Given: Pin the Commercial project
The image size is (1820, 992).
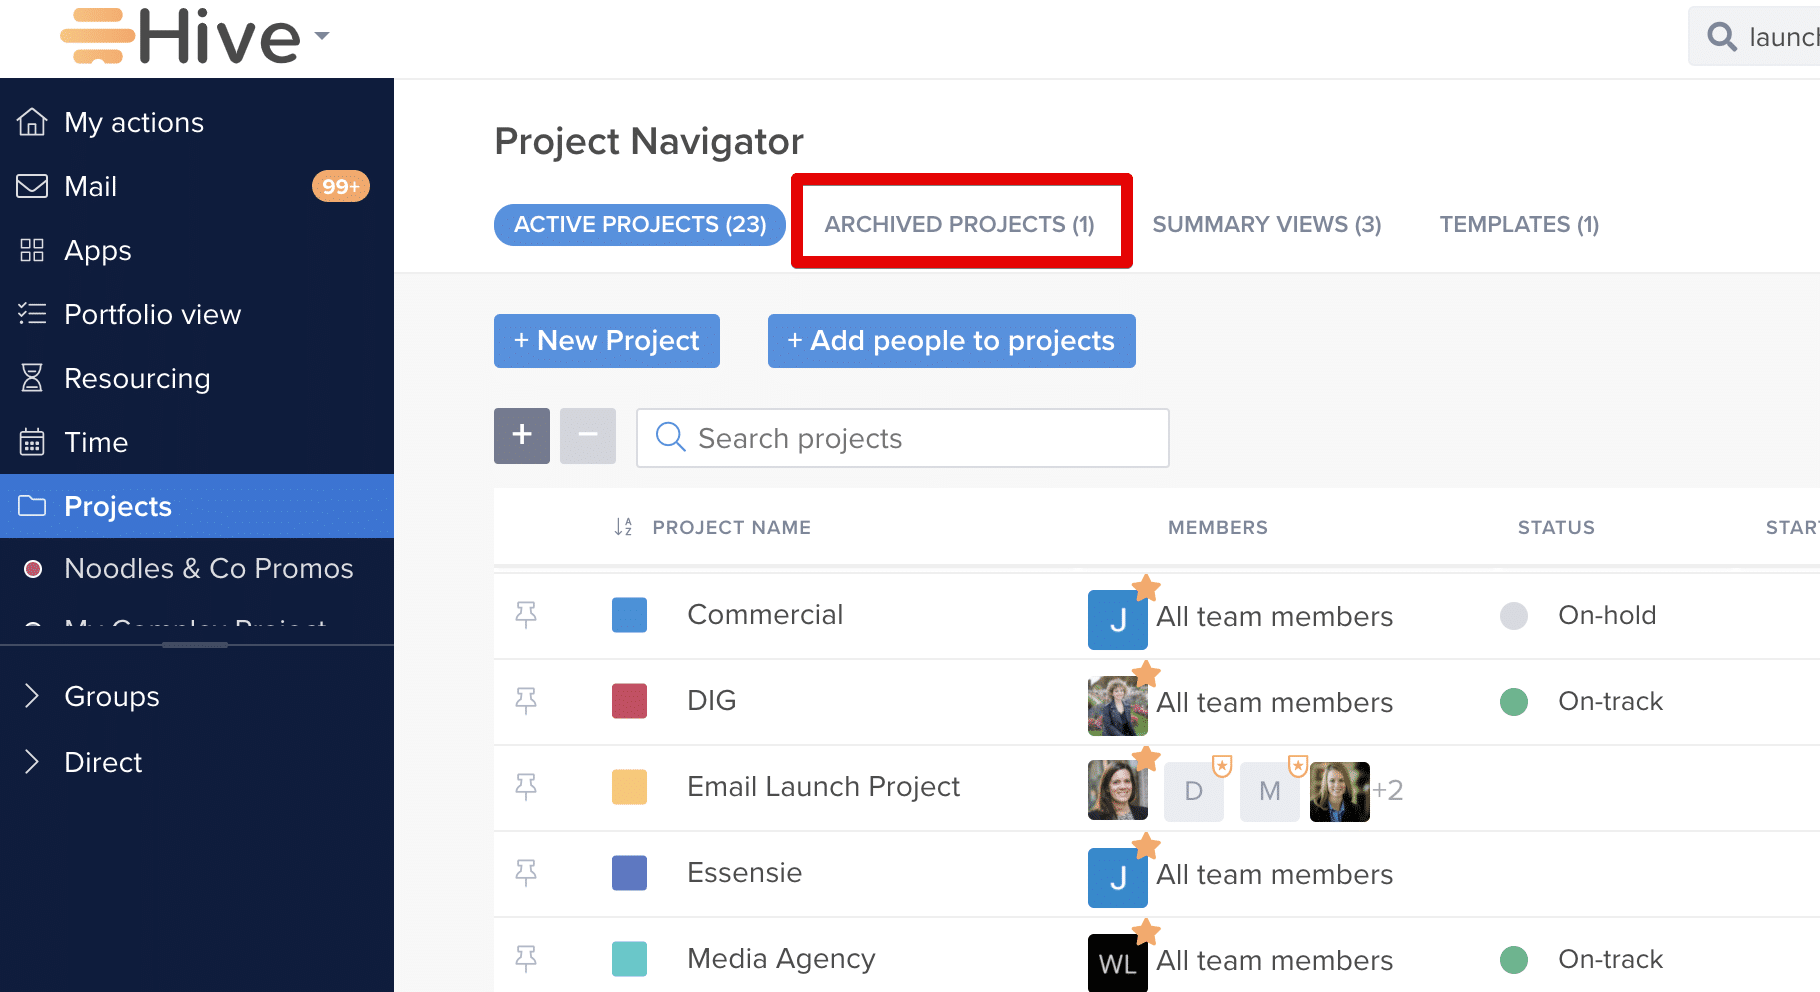Looking at the screenshot, I should point(526,615).
